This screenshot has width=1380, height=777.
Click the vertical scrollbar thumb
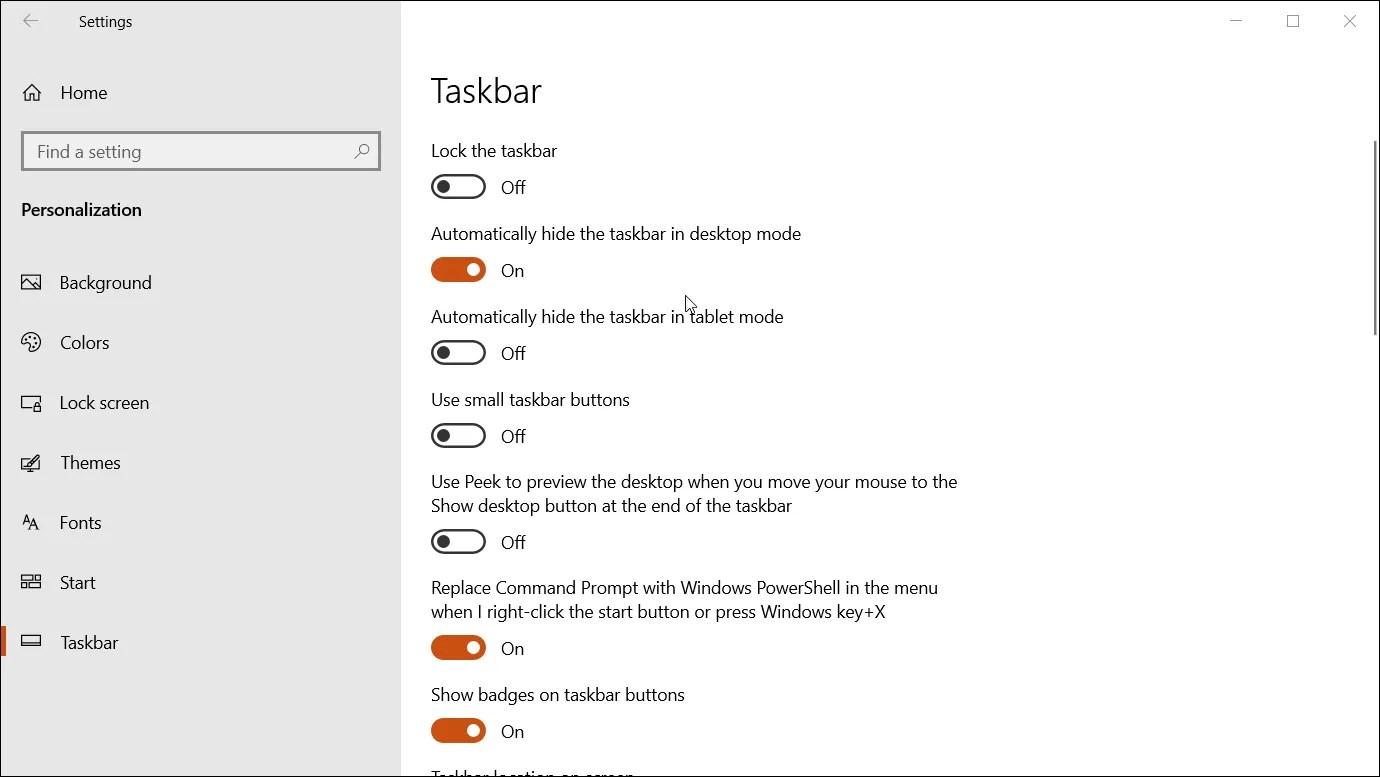pyautogui.click(x=1375, y=238)
